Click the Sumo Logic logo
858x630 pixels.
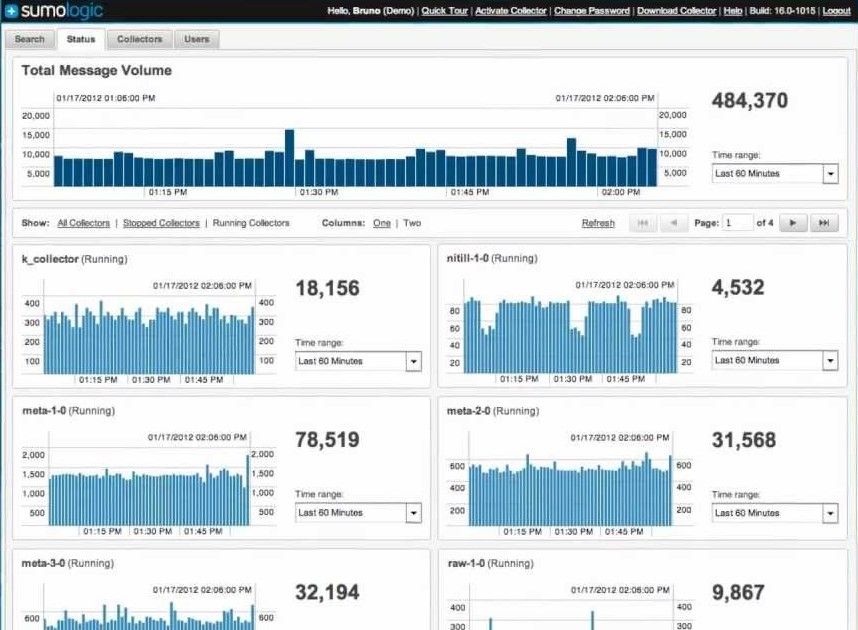(x=54, y=10)
